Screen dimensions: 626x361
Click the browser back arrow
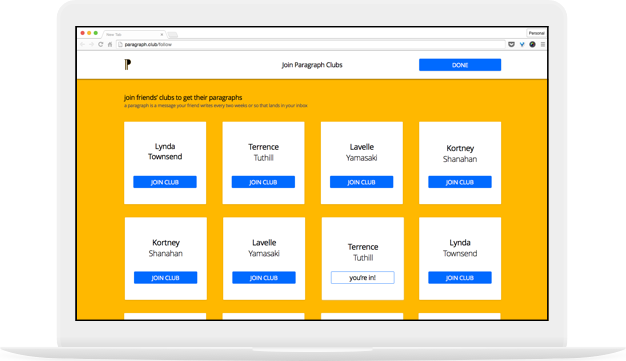pos(83,44)
